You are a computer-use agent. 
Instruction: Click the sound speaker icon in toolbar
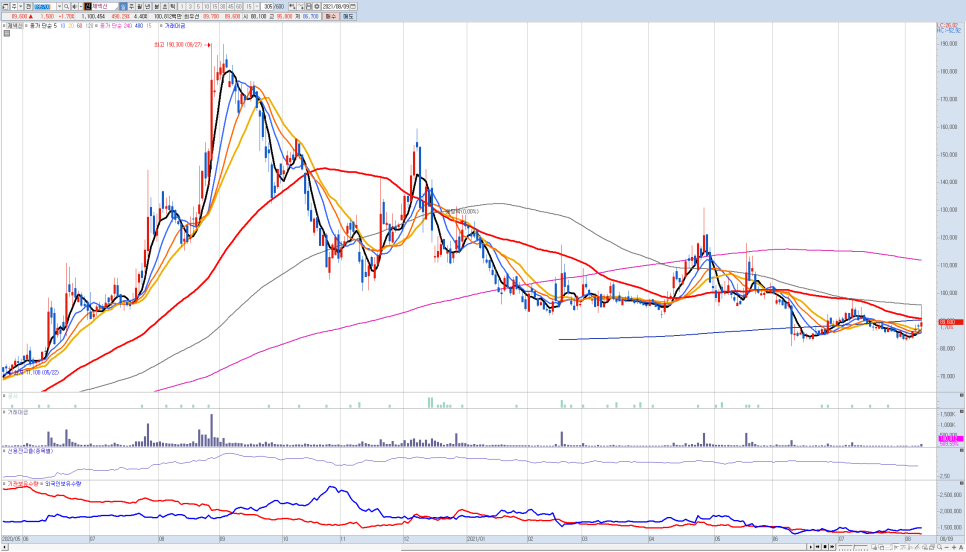coord(75,6)
